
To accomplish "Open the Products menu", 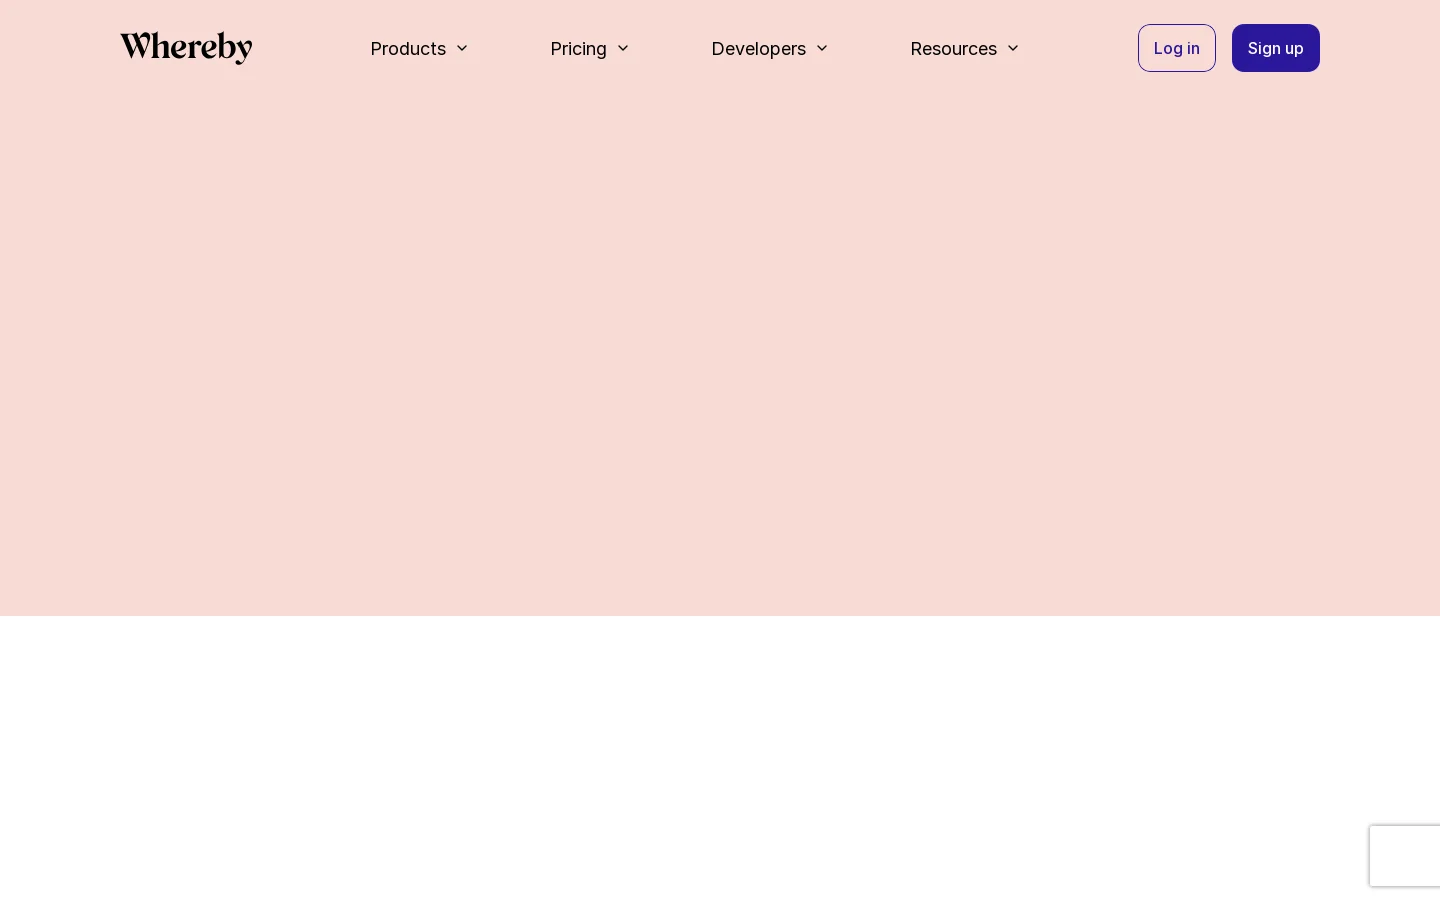I will pyautogui.click(x=408, y=48).
